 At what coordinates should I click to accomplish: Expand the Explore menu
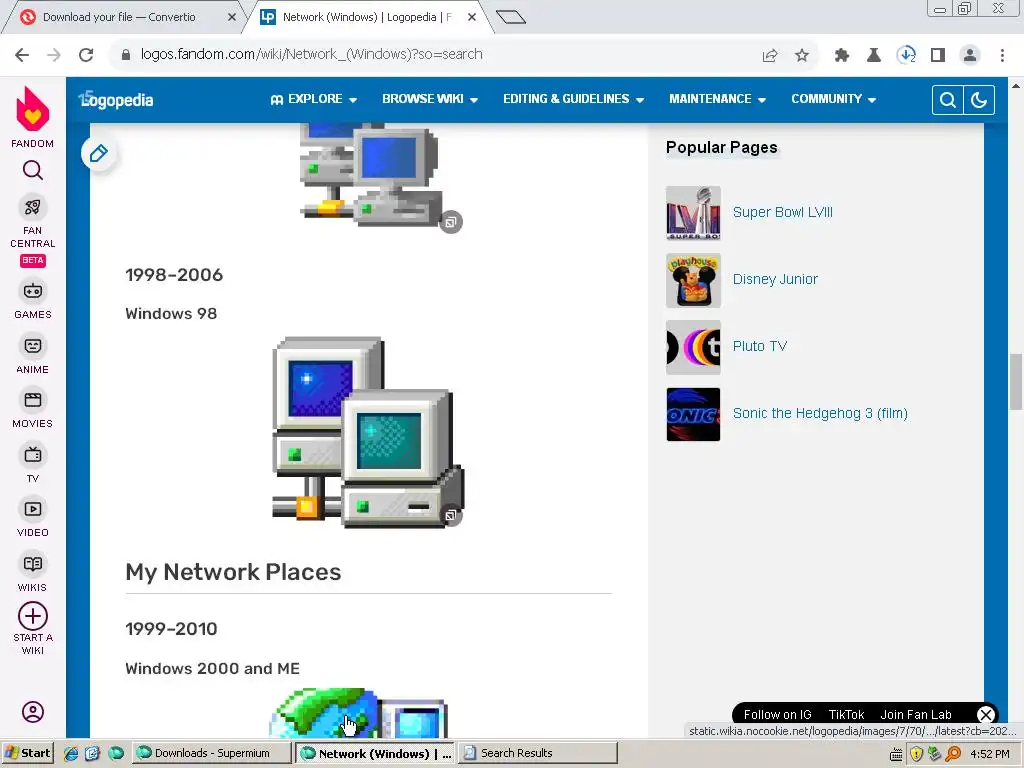pos(313,99)
